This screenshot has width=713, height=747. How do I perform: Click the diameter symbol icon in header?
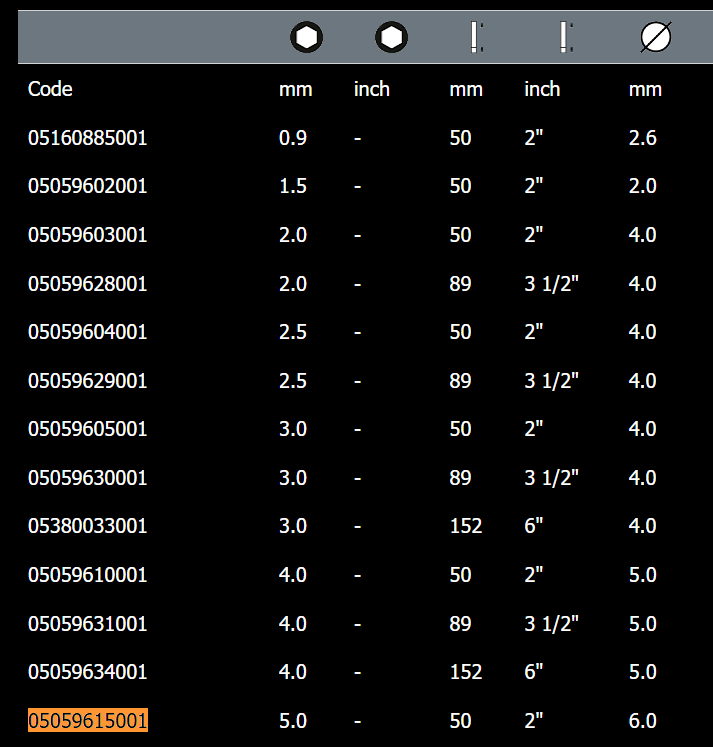tap(656, 37)
